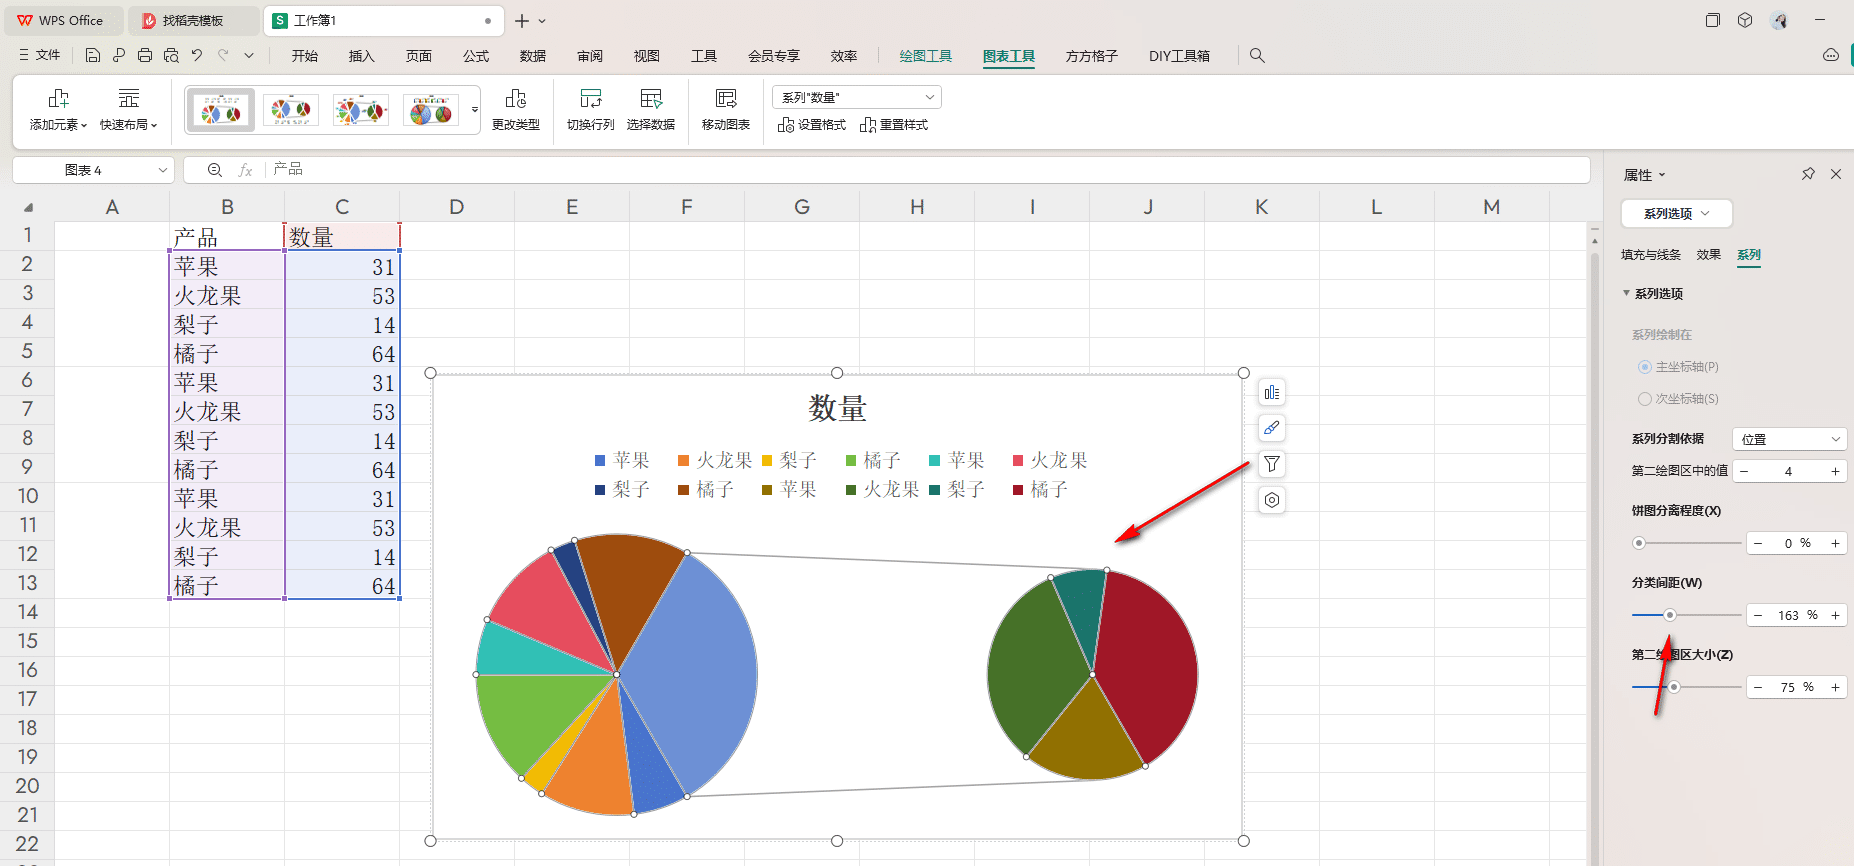Click the Save icon in quick toolbar
This screenshot has height=866, width=1854.
(92, 56)
